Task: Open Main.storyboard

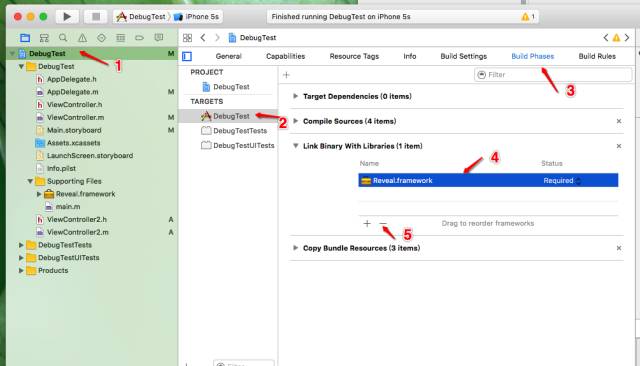Action: click(69, 130)
